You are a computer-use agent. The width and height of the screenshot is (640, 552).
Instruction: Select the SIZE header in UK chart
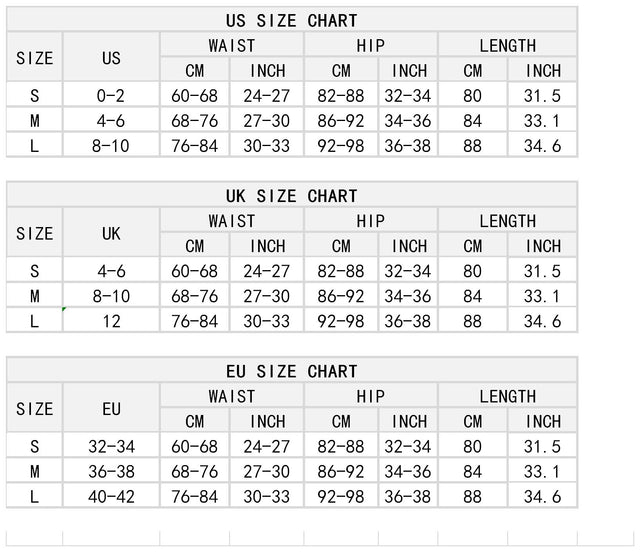pos(35,233)
